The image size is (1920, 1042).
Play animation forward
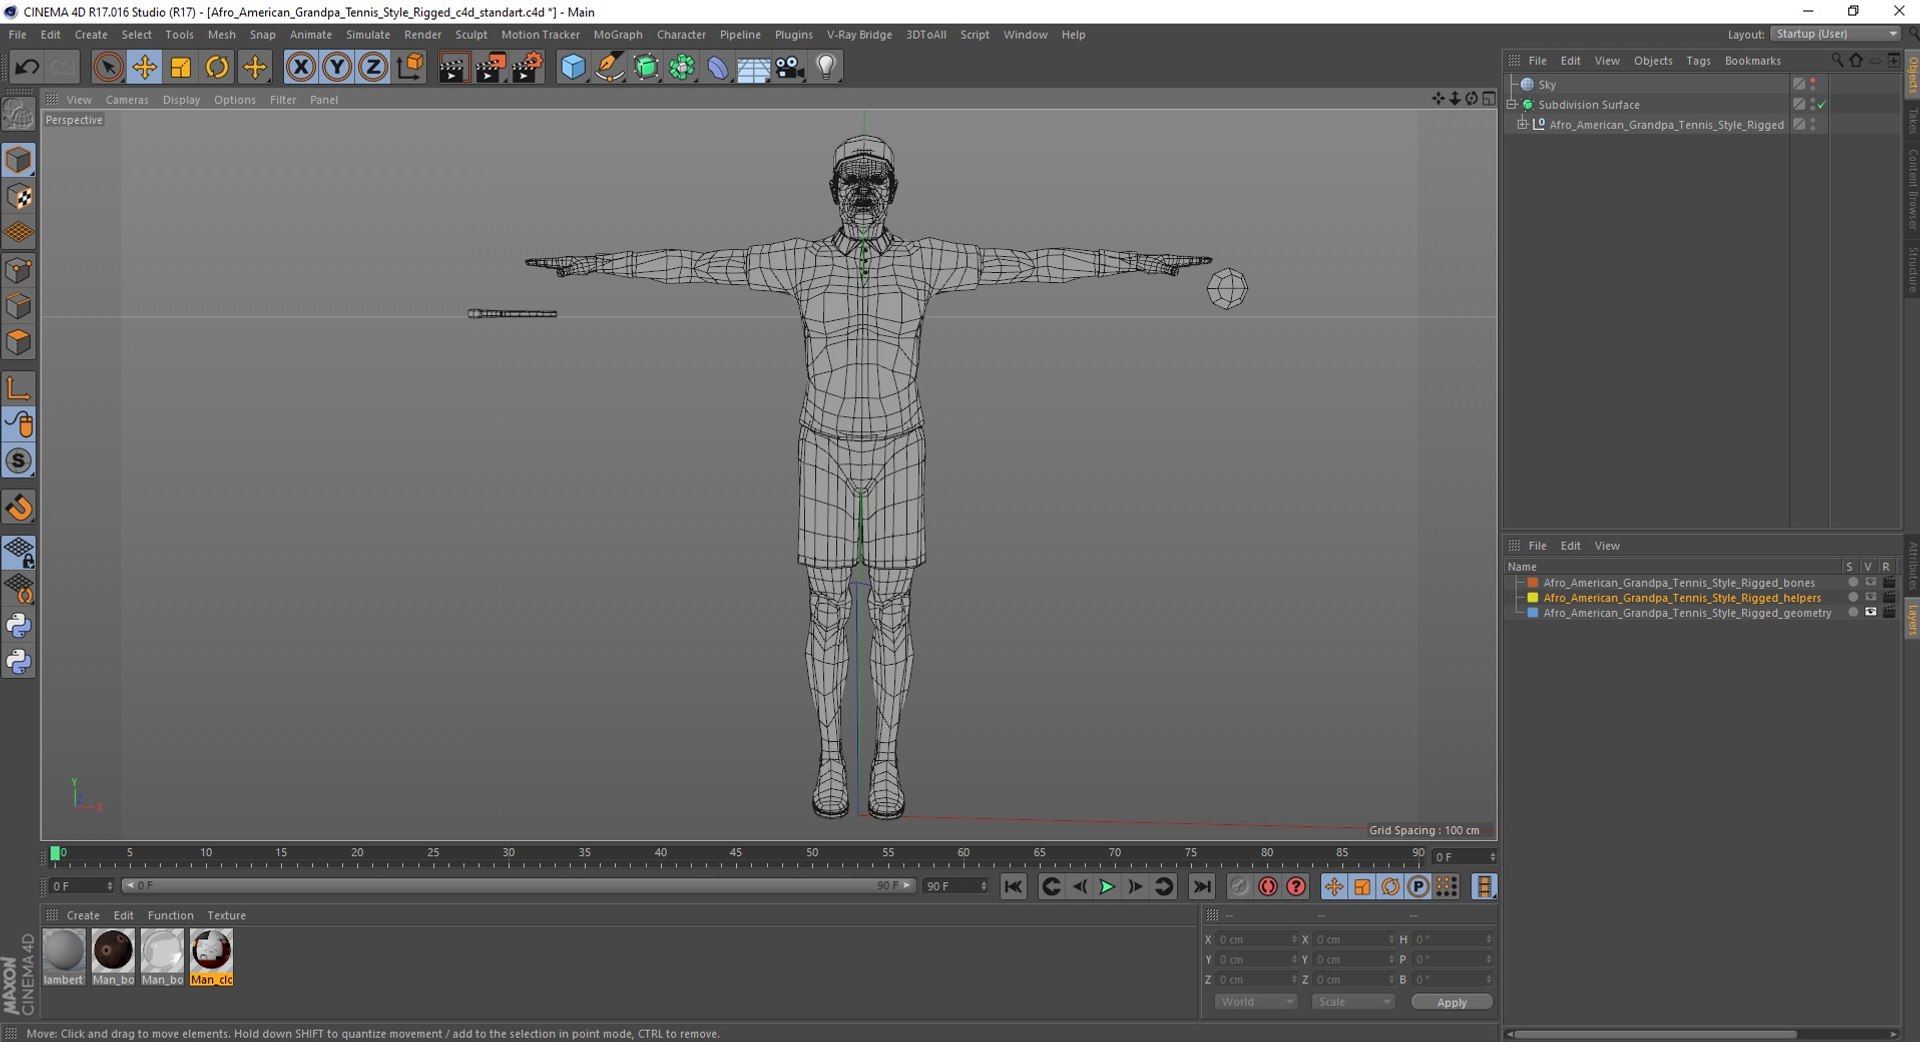(1107, 887)
